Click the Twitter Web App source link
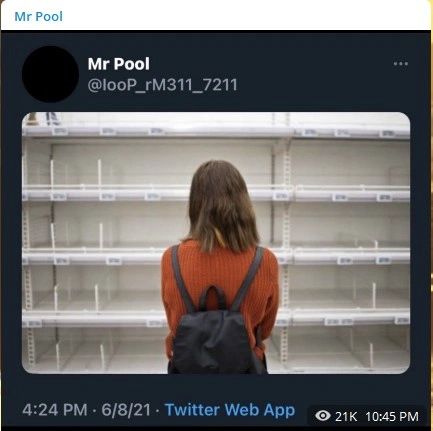Screen dimensions: 433x431 coord(230,410)
